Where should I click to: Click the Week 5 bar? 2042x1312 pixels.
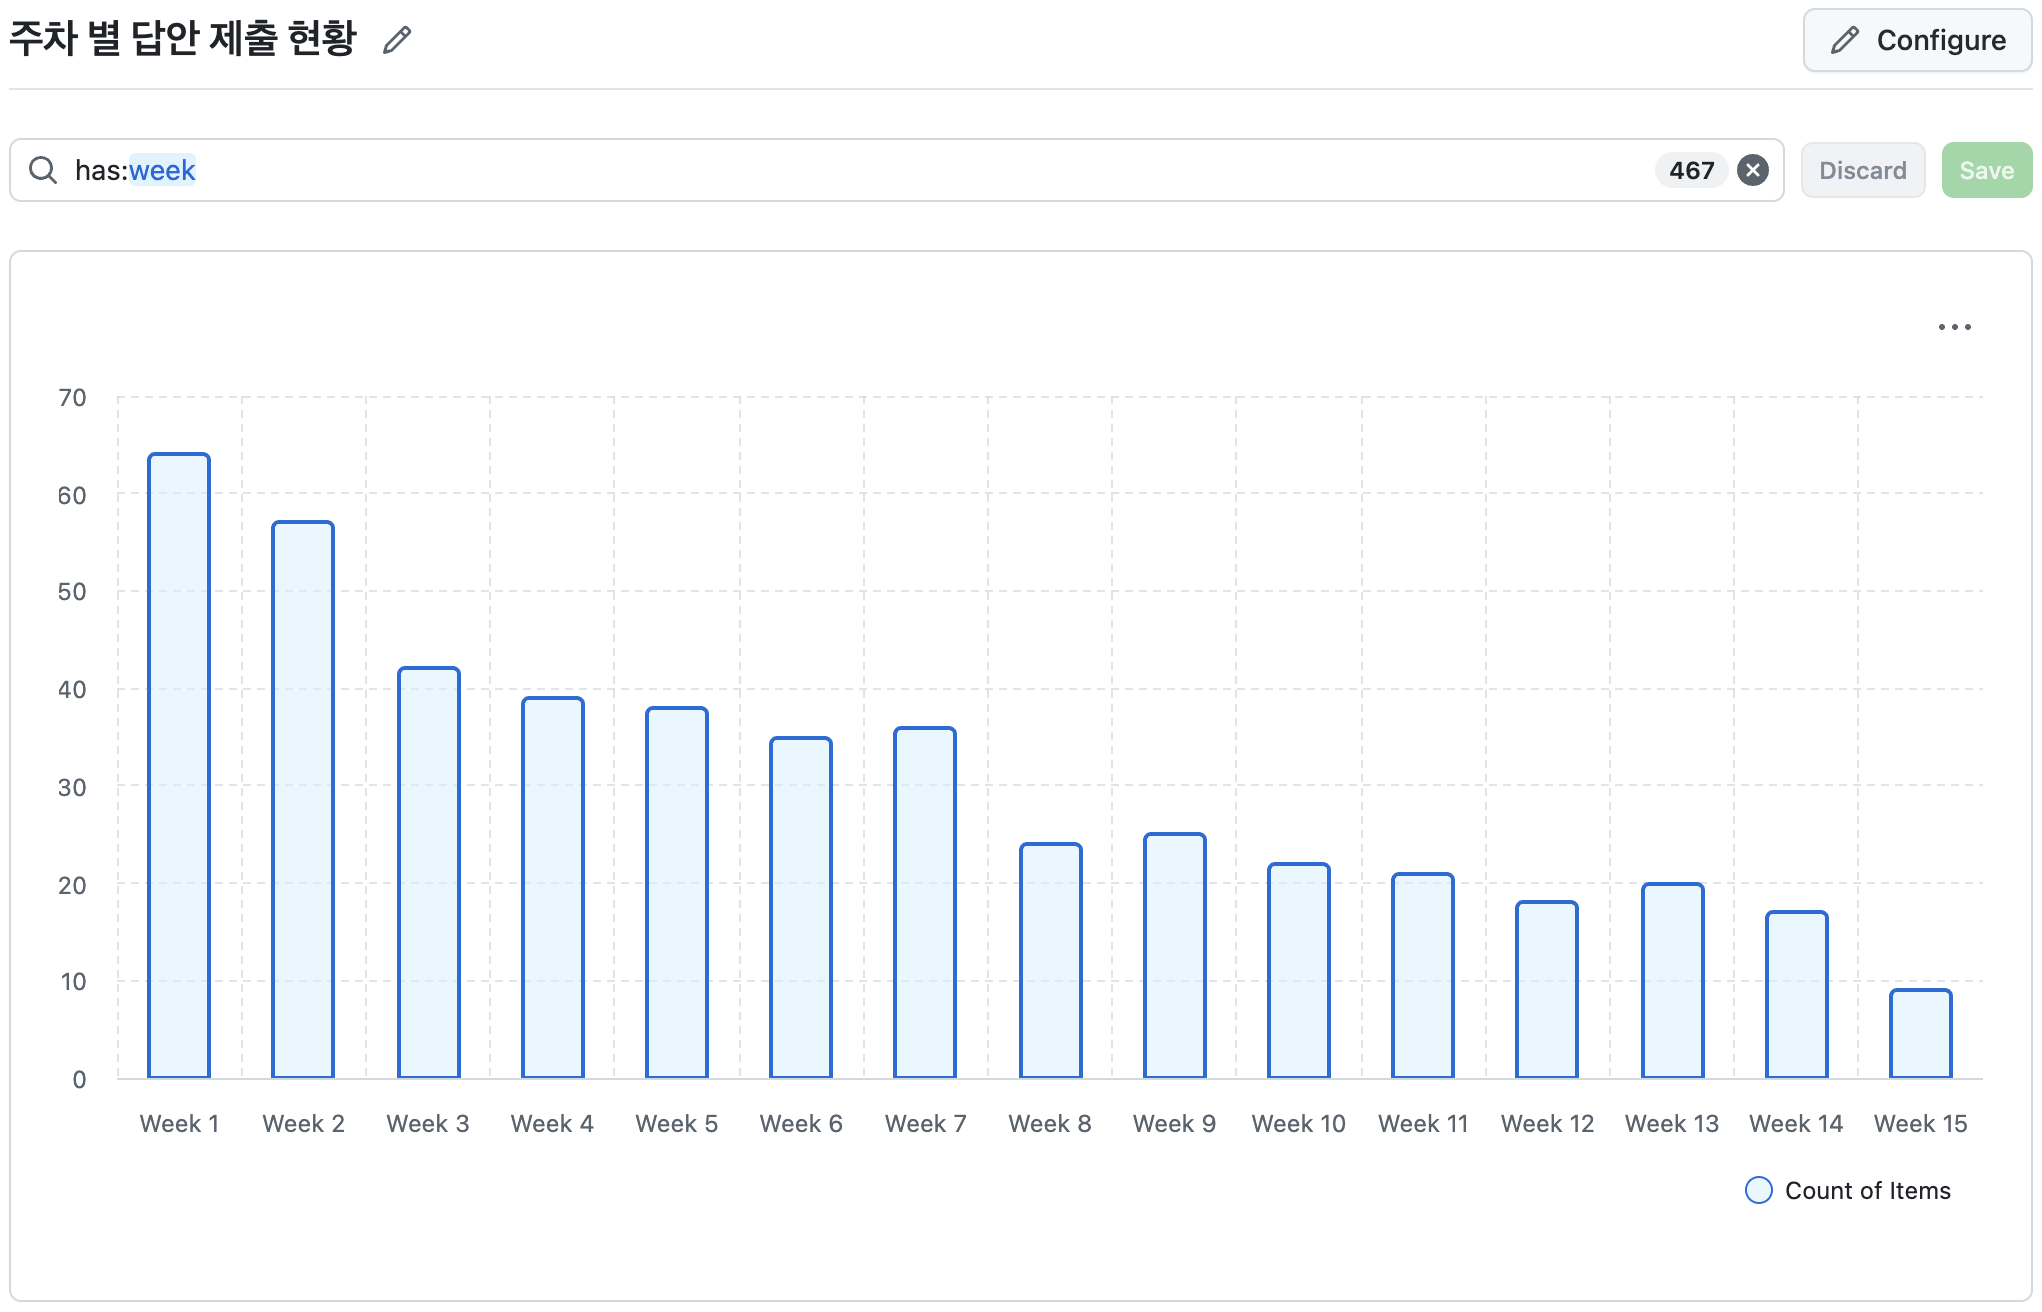[x=677, y=892]
